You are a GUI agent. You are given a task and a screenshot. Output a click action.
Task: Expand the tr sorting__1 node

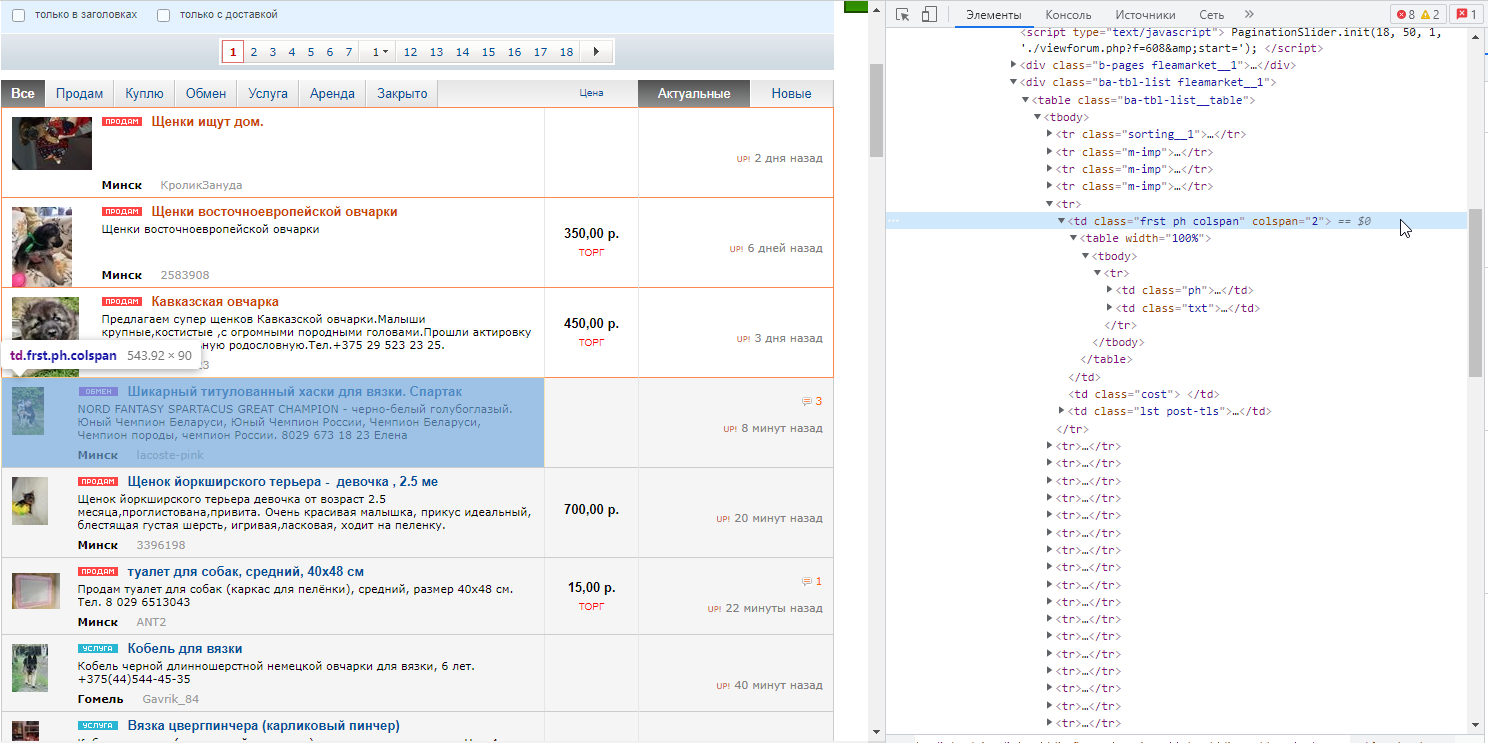point(1050,134)
